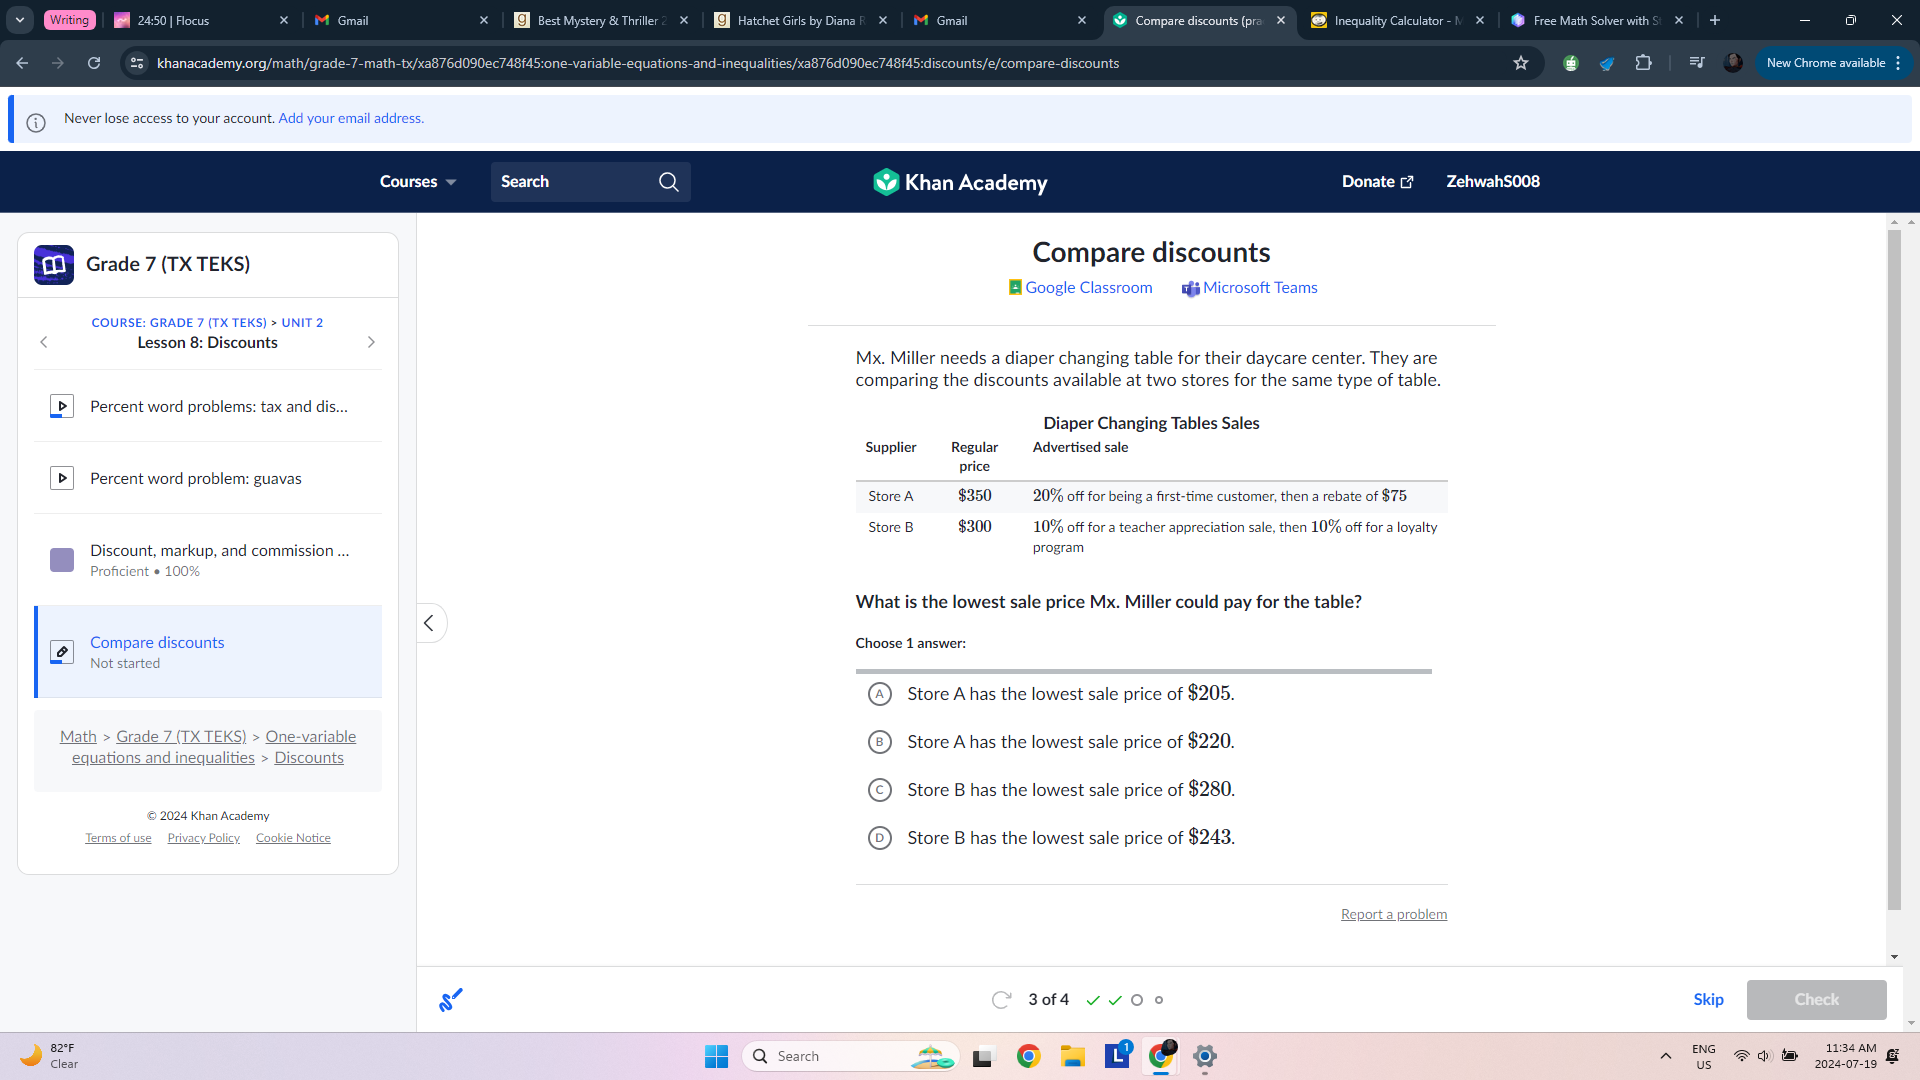Screen dimensions: 1920x1080
Task: Open Settings from the Windows taskbar
Action: 1205,1056
